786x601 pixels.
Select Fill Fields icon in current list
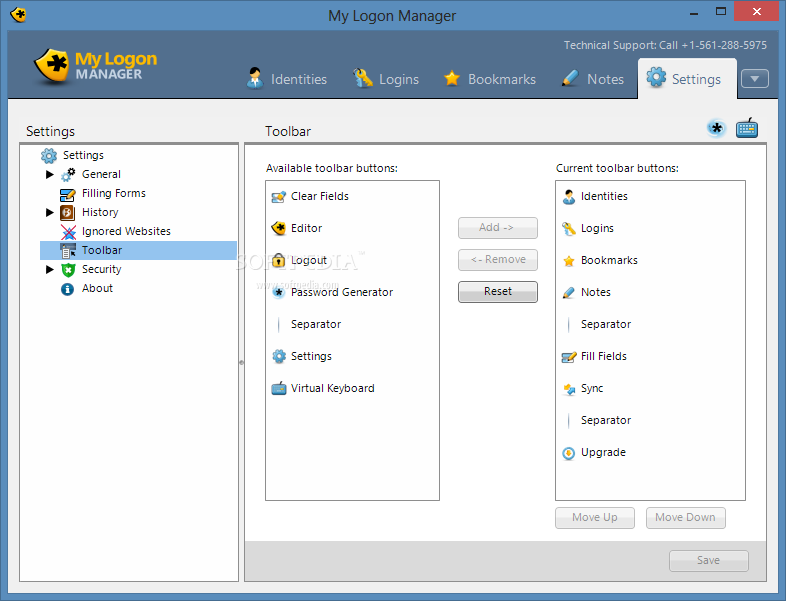click(568, 357)
